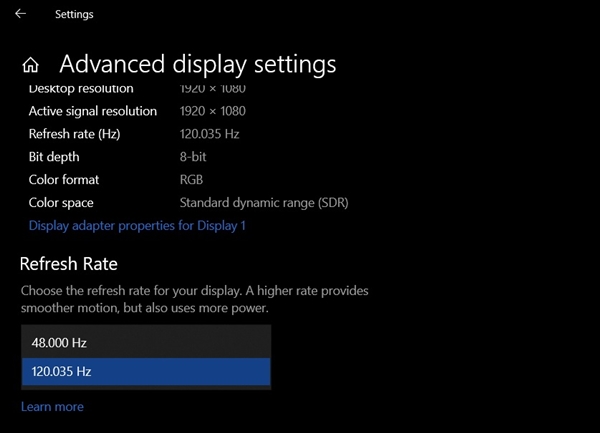The width and height of the screenshot is (600, 433).
Task: Click the Settings window title text
Action: click(x=74, y=15)
